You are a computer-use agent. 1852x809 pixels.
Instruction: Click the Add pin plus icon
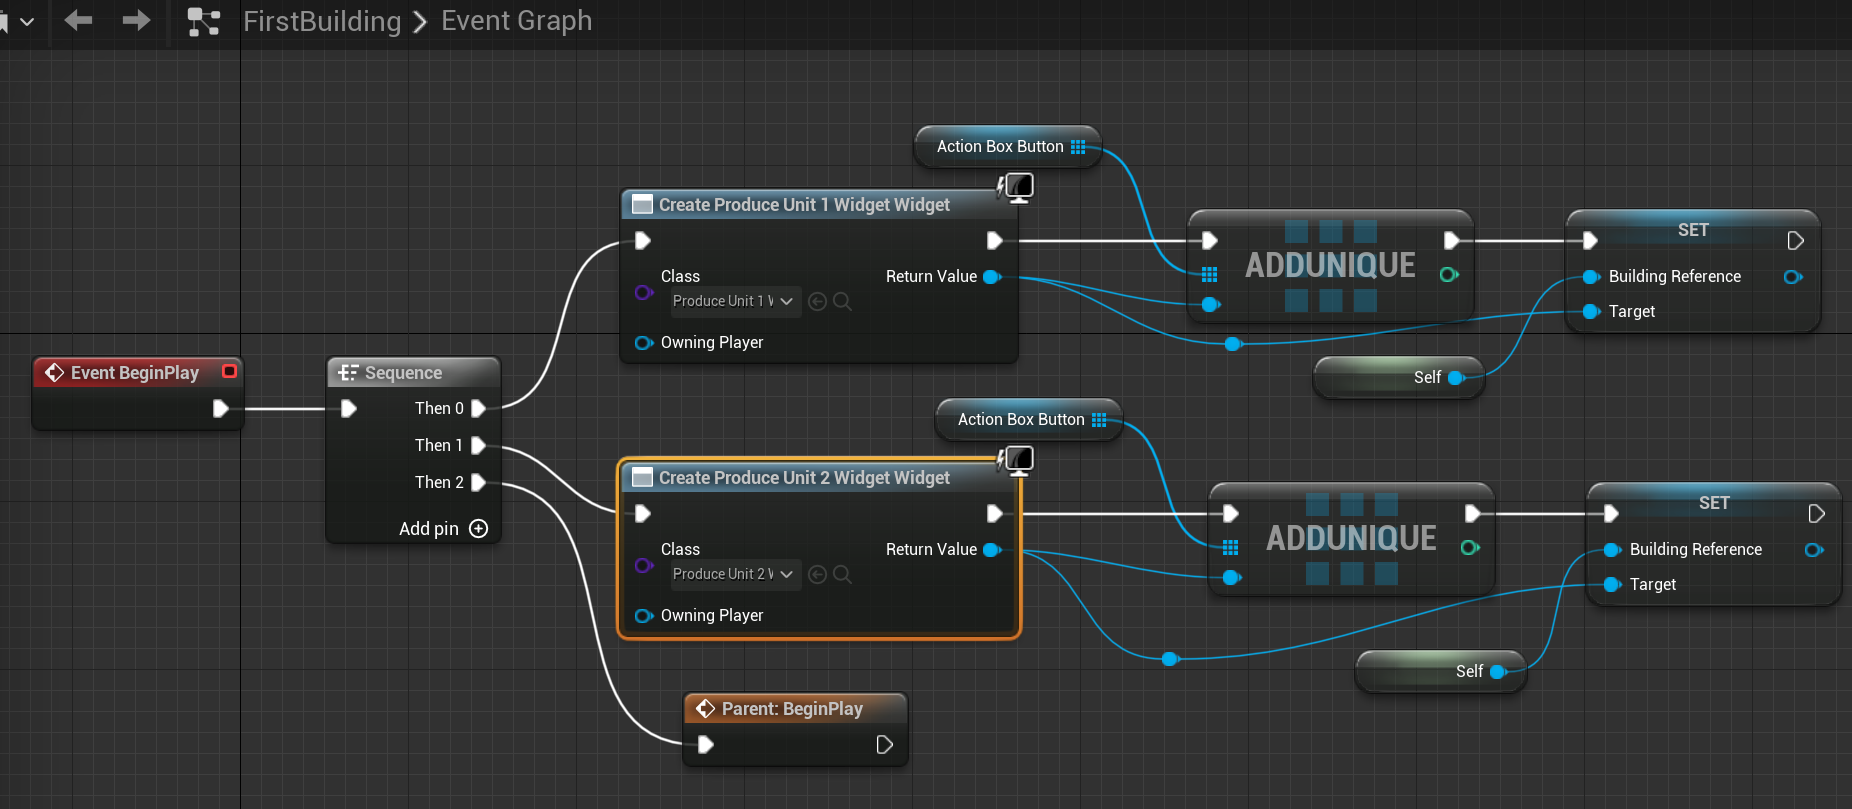479,529
